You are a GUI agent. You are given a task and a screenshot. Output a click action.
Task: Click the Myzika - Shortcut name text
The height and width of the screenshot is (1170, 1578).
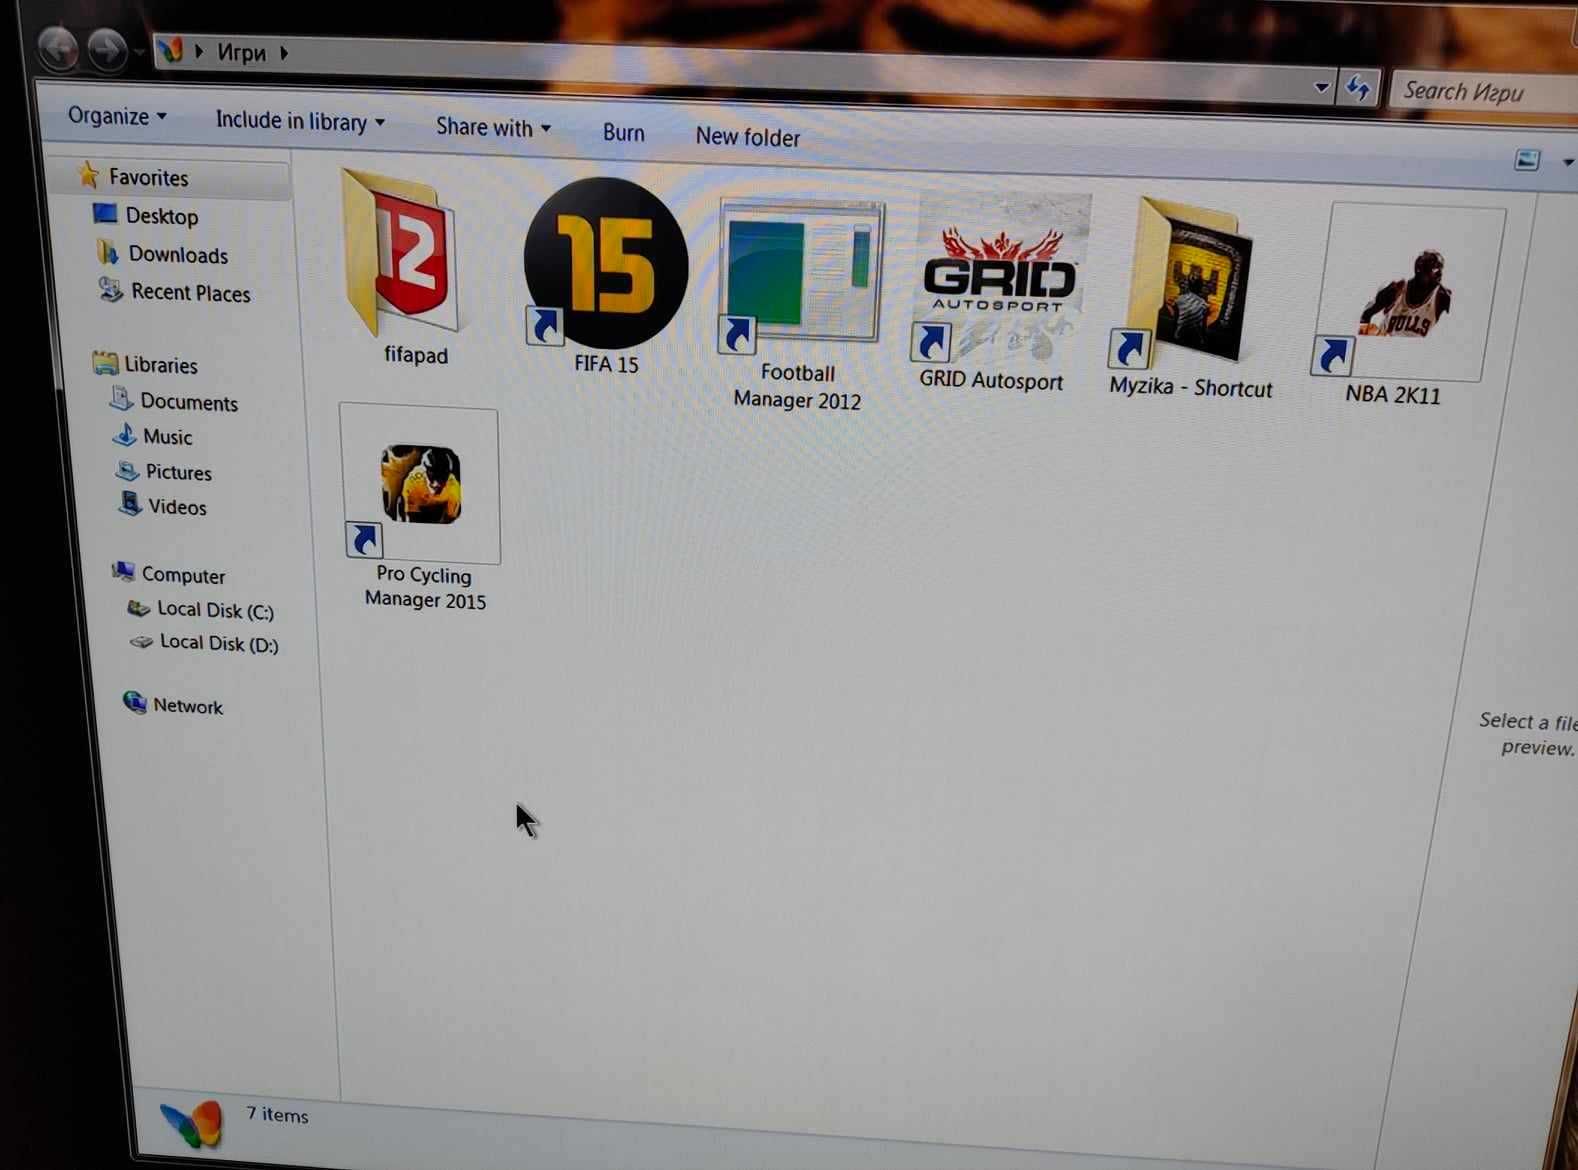(1190, 387)
